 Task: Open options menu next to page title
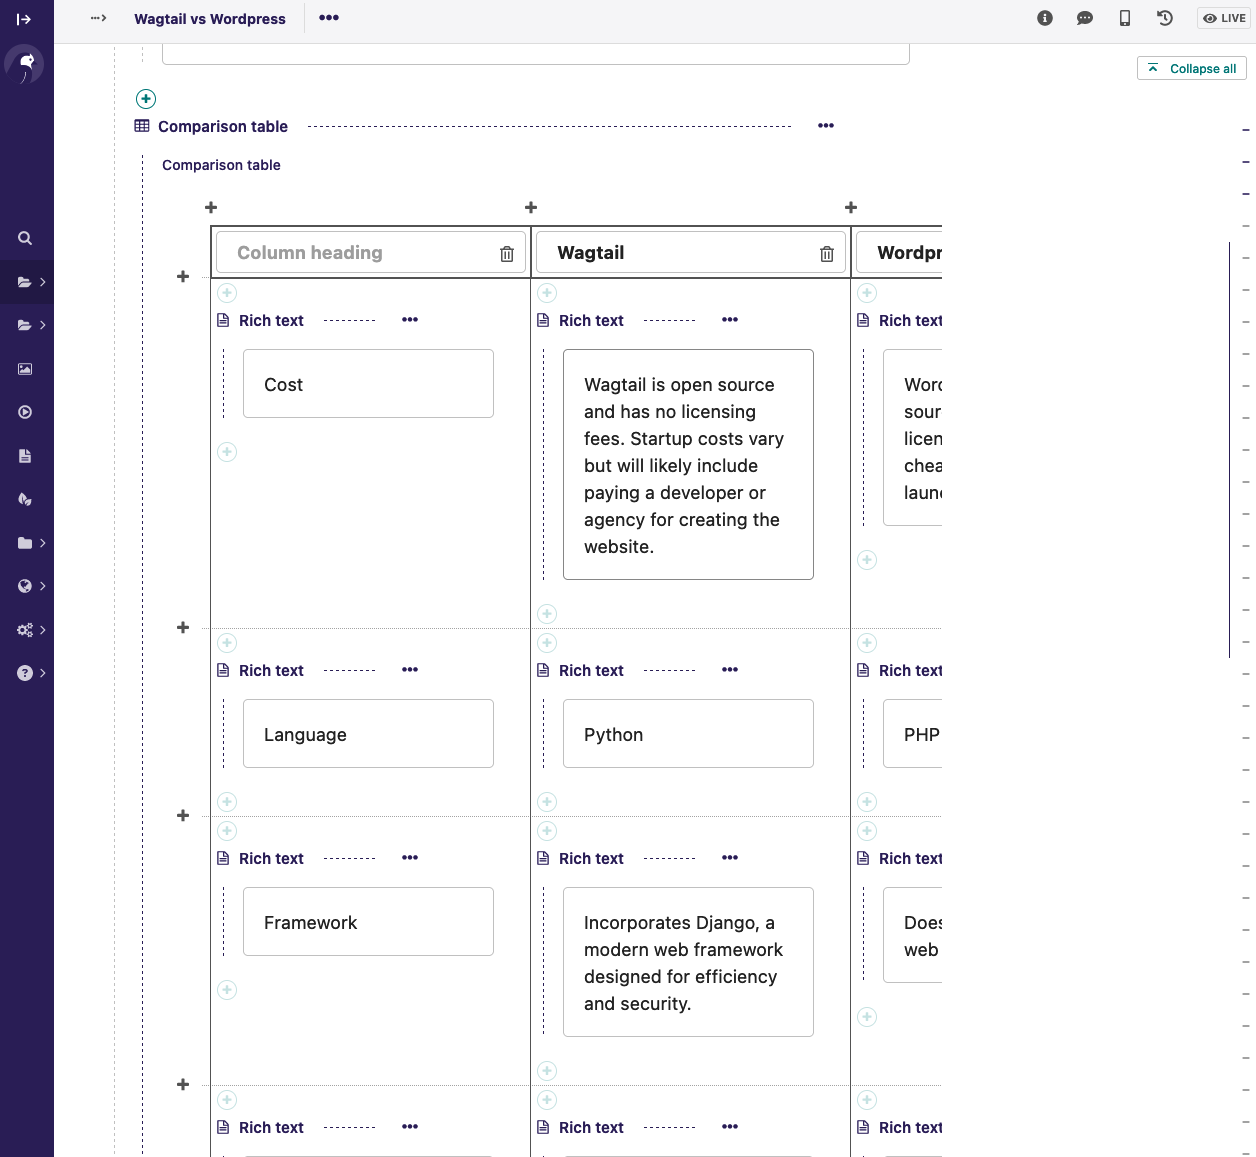coord(328,18)
